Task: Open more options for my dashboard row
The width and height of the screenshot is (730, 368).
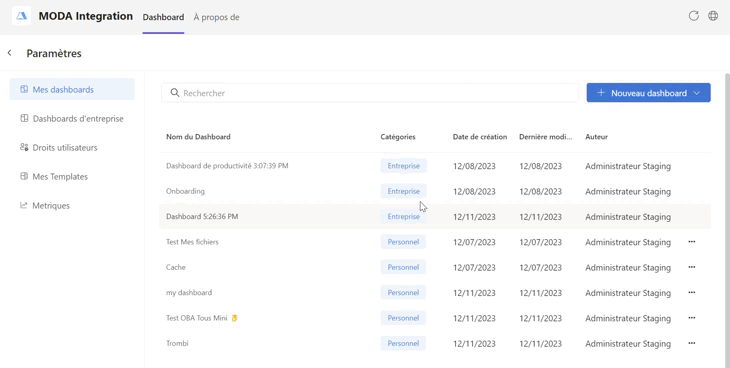Action: (x=692, y=293)
